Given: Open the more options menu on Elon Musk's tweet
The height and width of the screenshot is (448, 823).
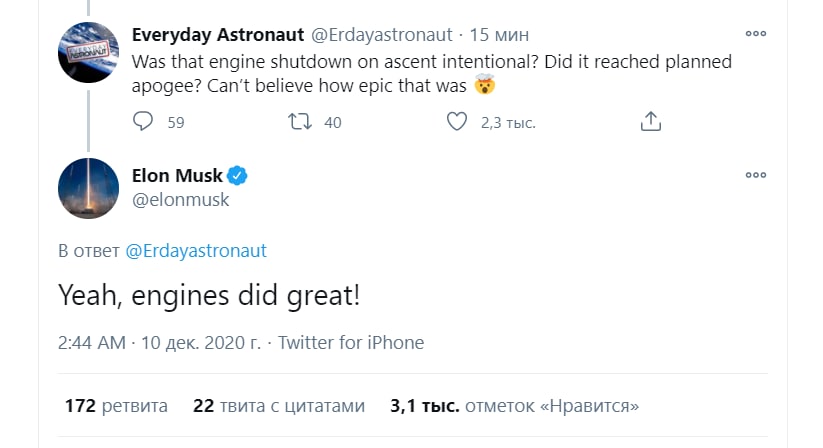Looking at the screenshot, I should click(x=756, y=175).
